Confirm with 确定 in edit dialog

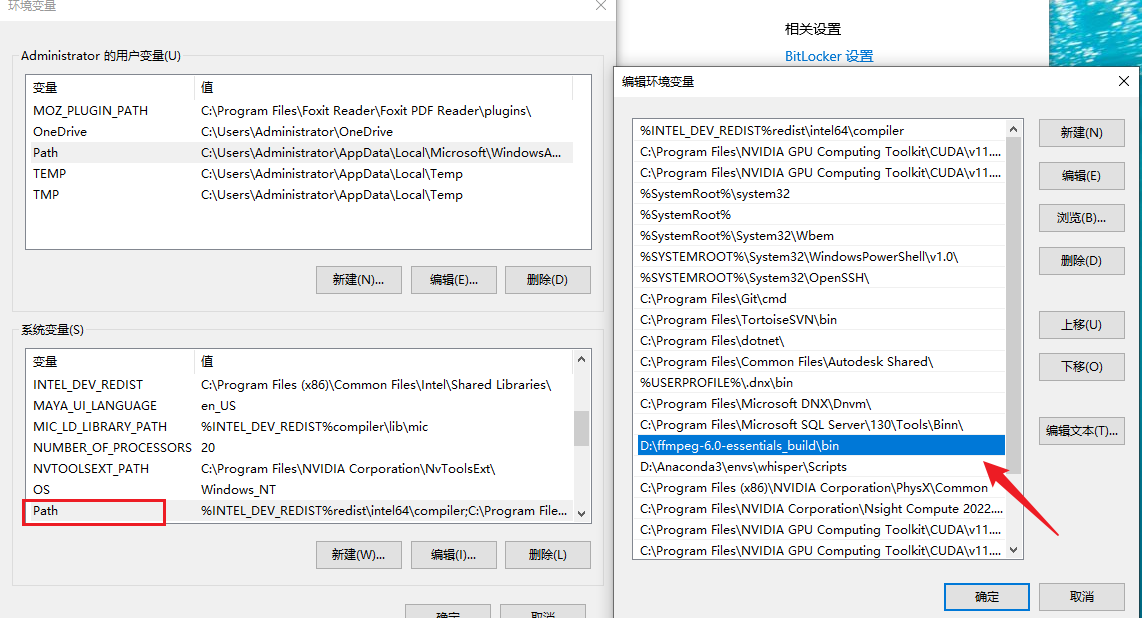click(986, 597)
